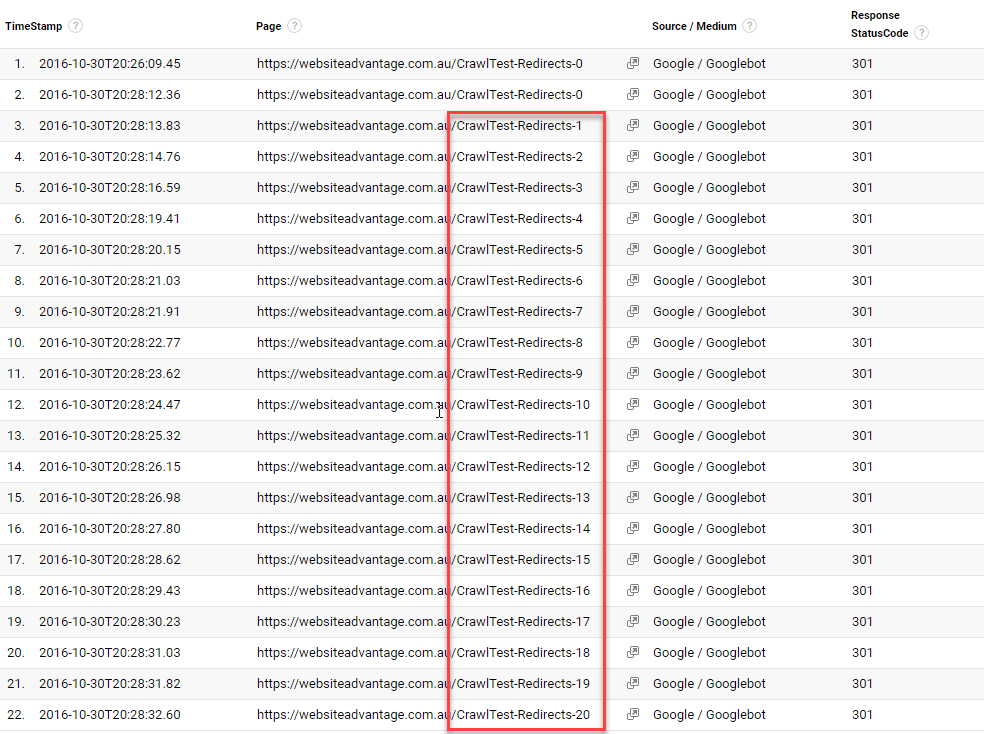Open page URL in row 2
This screenshot has width=984, height=734.
(x=420, y=94)
